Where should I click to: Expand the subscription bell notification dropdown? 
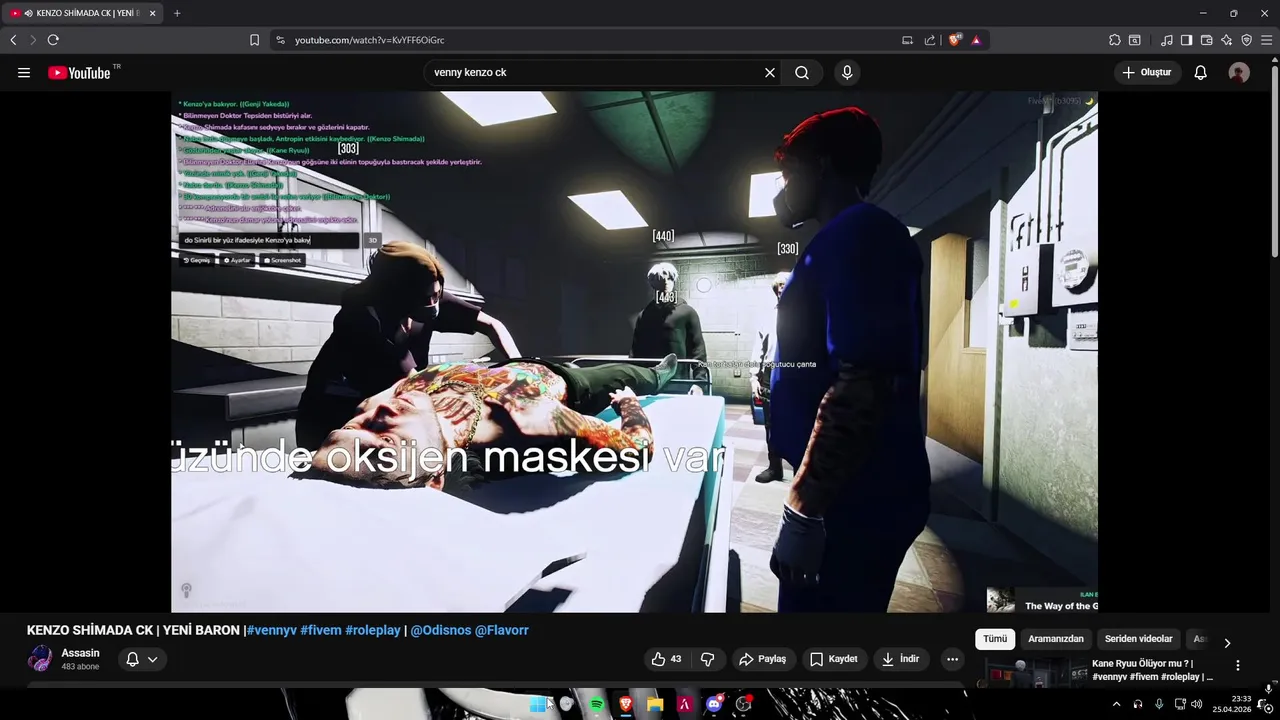click(142, 659)
